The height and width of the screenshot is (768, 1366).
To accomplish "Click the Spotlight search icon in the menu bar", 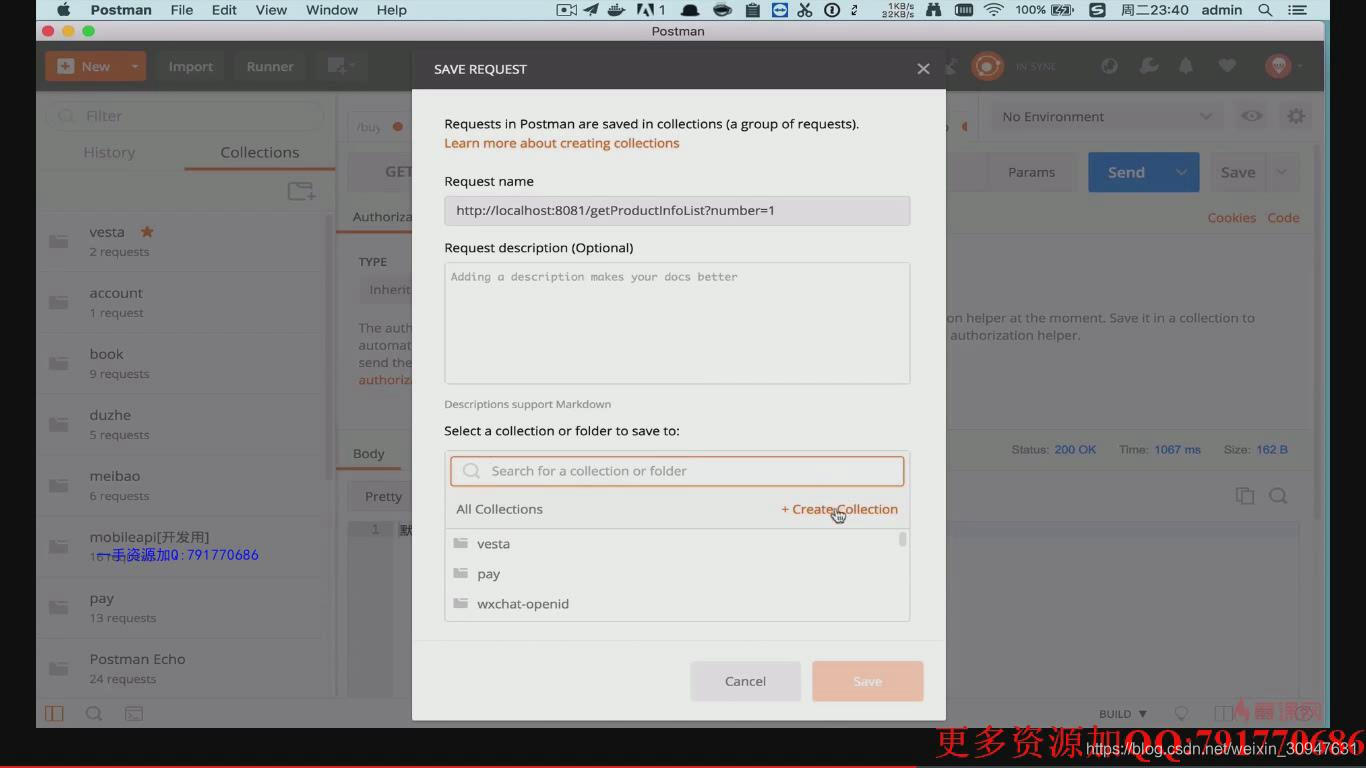I will tap(1265, 10).
